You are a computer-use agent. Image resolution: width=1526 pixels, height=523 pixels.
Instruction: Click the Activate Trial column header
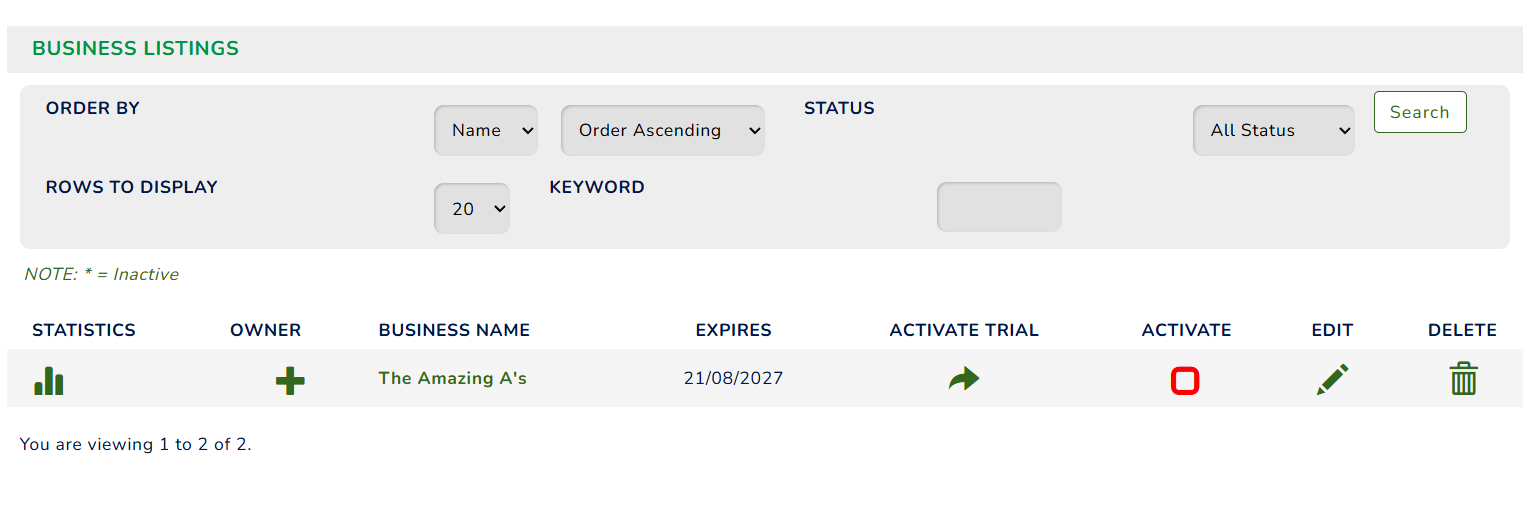pos(964,330)
